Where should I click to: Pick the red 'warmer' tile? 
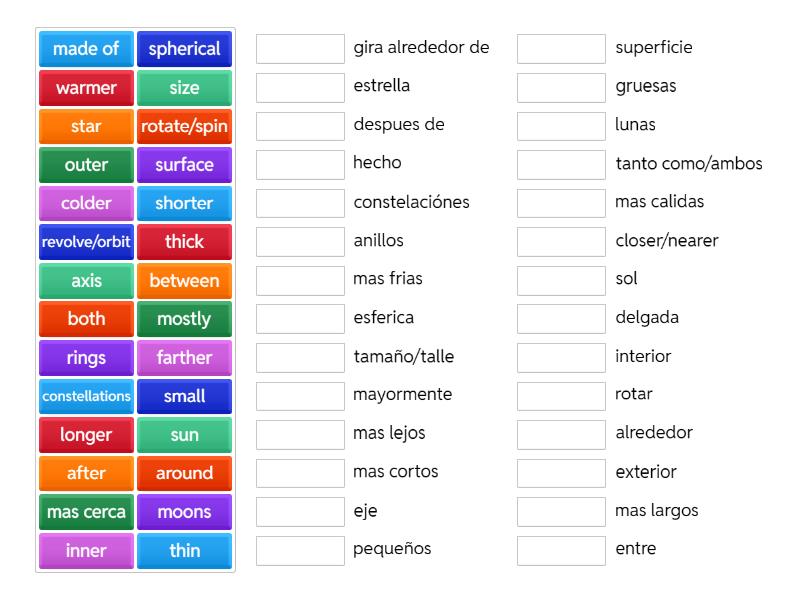tap(86, 88)
